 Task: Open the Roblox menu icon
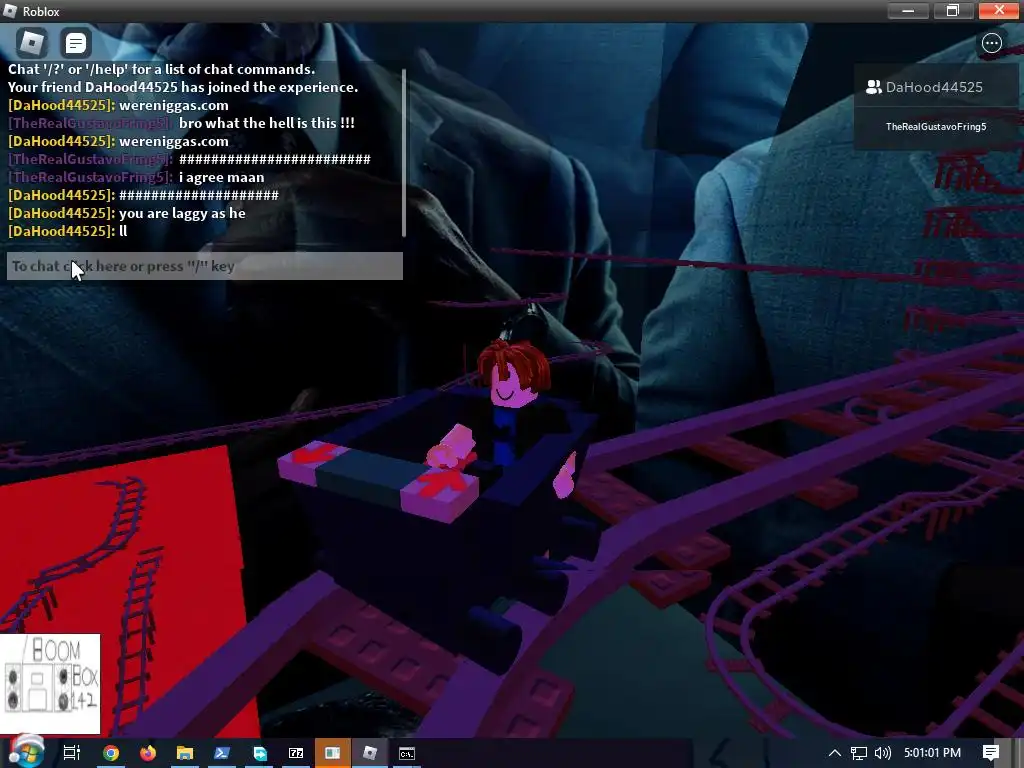click(31, 43)
